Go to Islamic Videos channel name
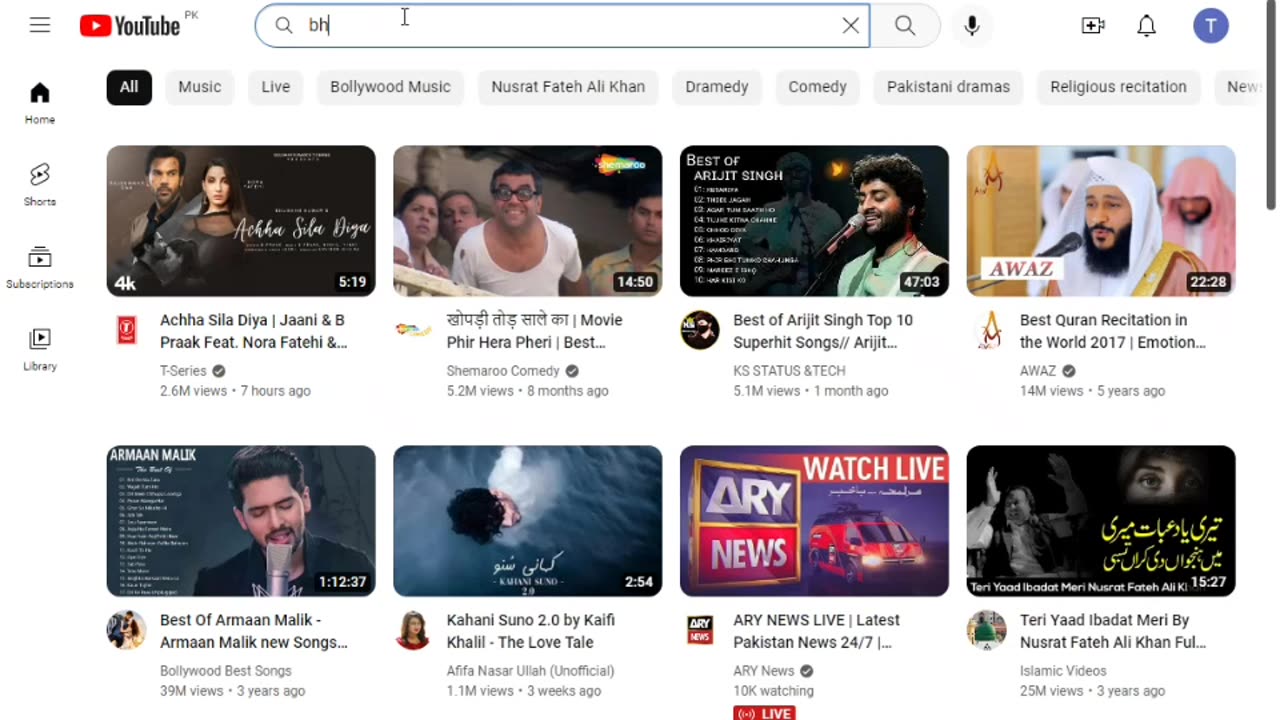The height and width of the screenshot is (720, 1280). click(x=1063, y=671)
